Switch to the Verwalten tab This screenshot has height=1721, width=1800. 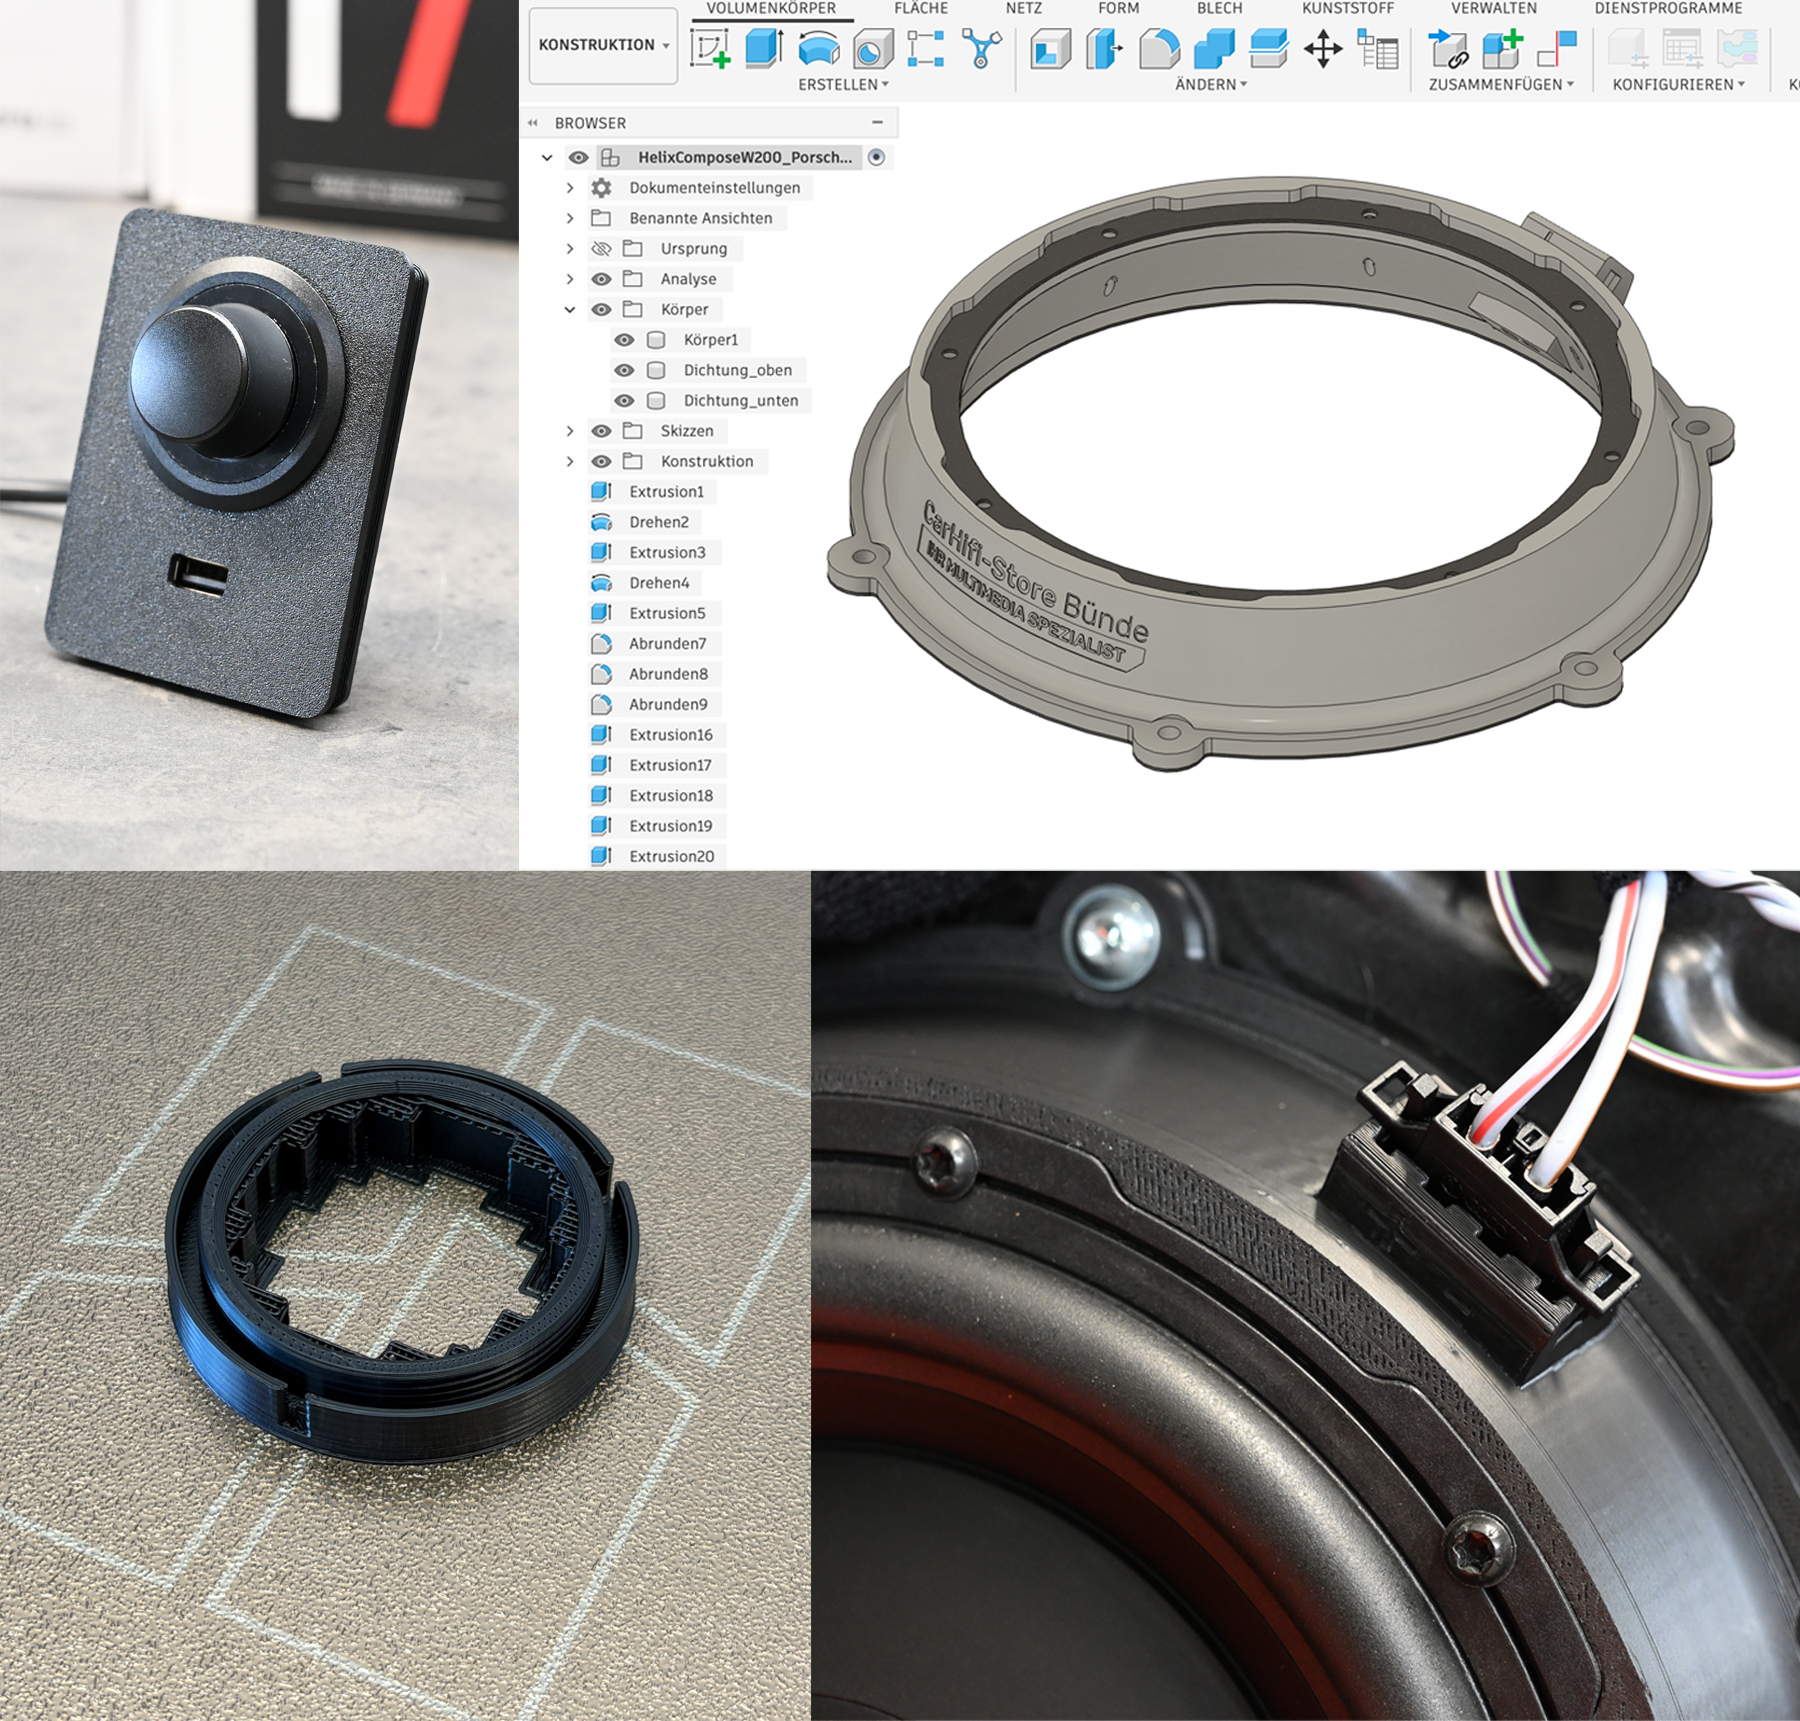coord(1494,9)
